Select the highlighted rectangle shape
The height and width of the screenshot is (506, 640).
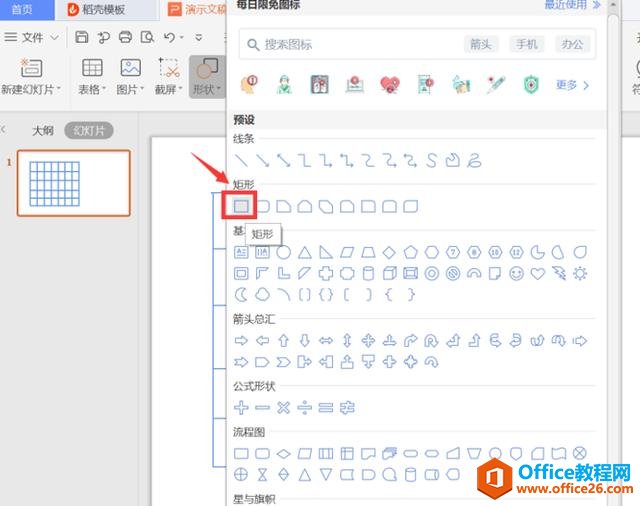[x=241, y=206]
